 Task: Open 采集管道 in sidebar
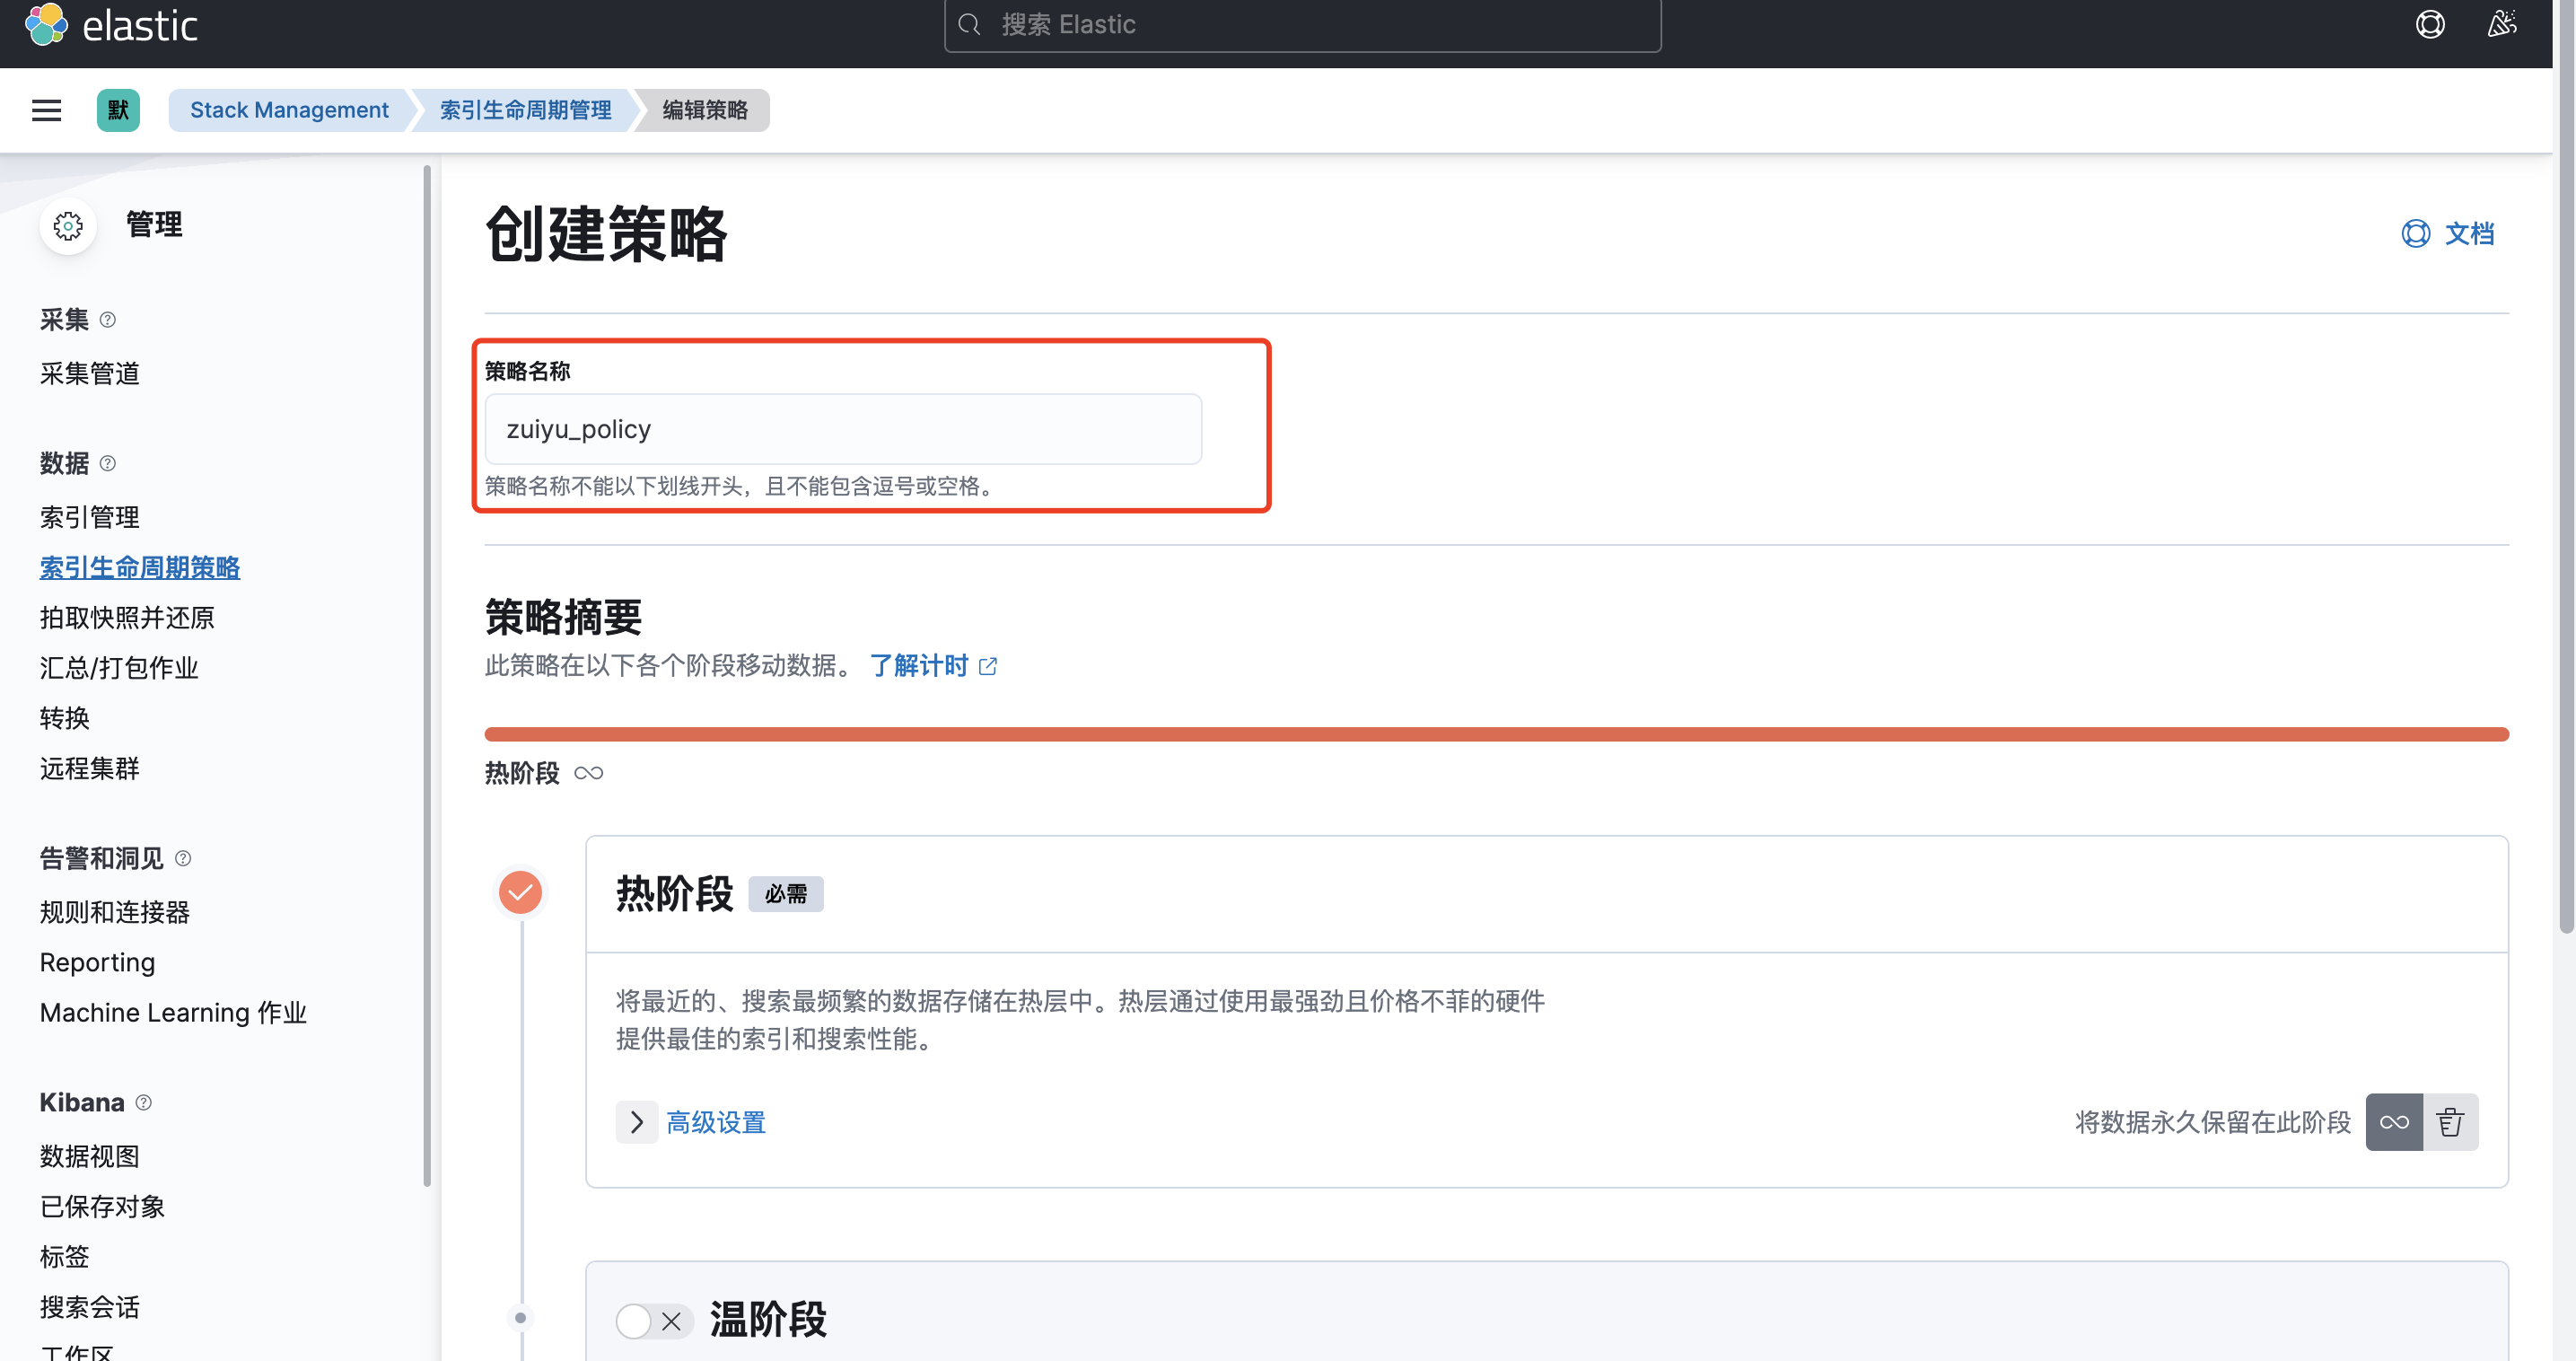(90, 374)
